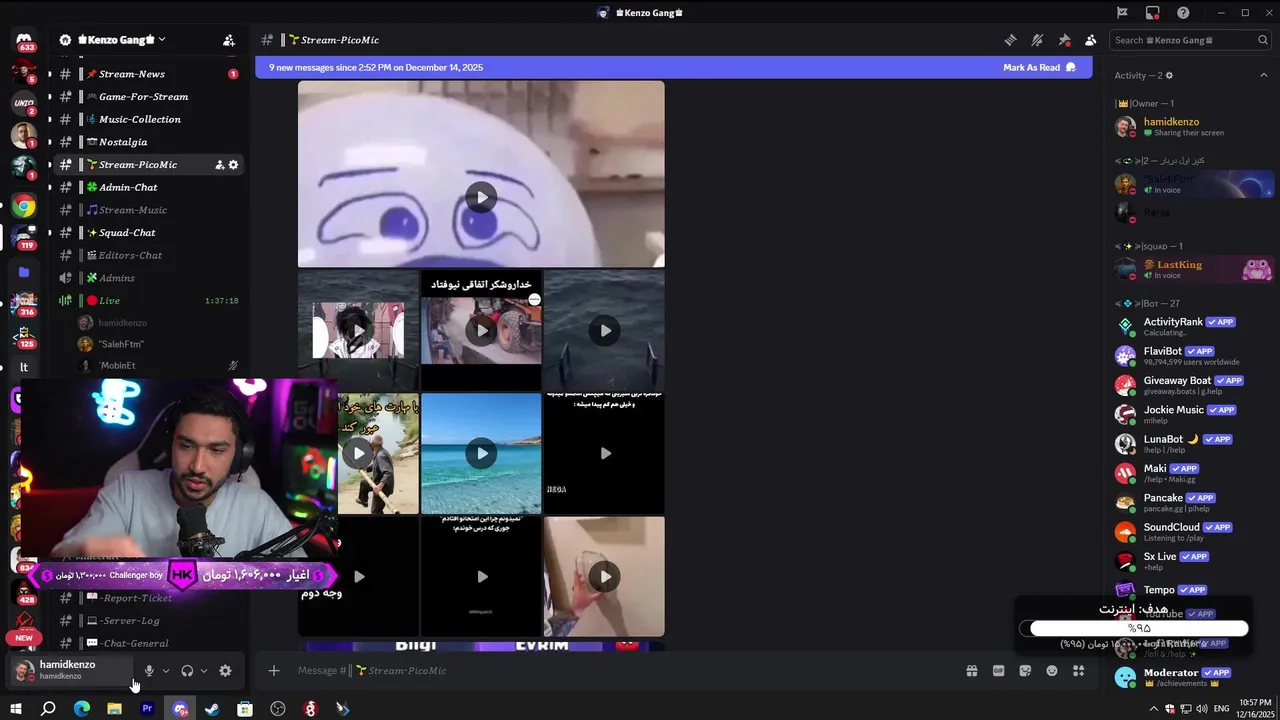Open the sticker picker icon
This screenshot has height=720, width=1280.
click(x=1025, y=671)
